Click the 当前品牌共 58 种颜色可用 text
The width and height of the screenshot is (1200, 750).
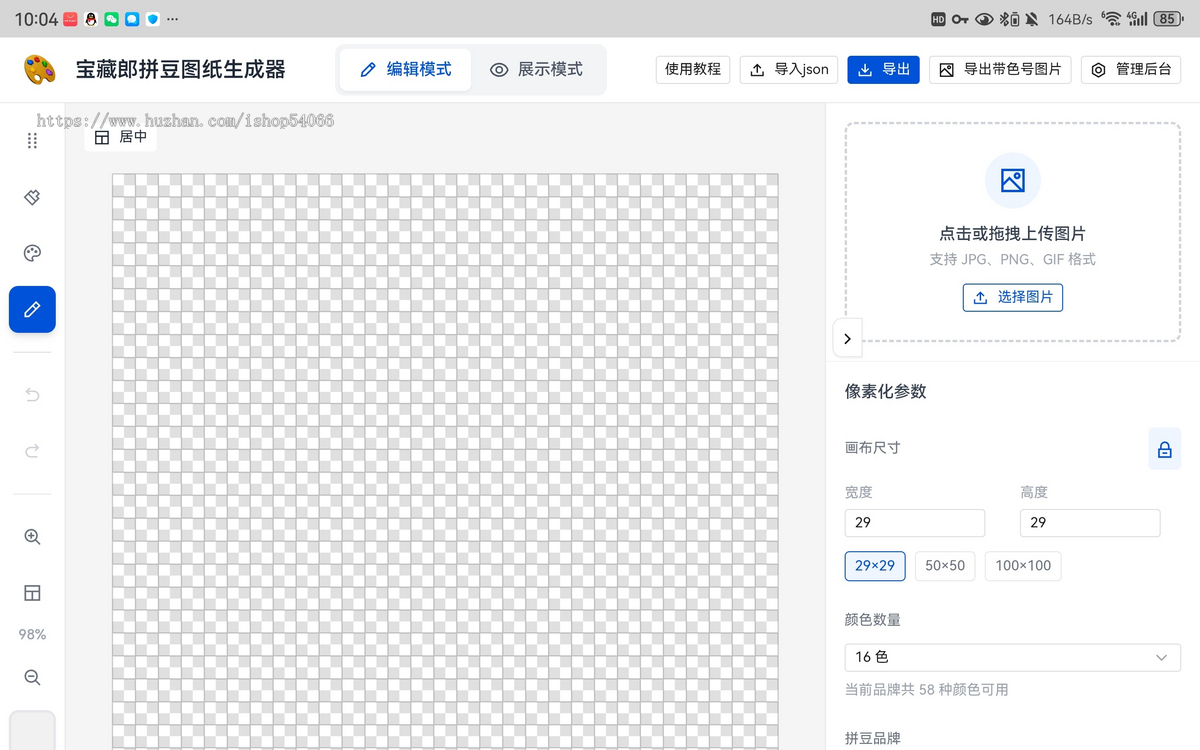tap(927, 690)
